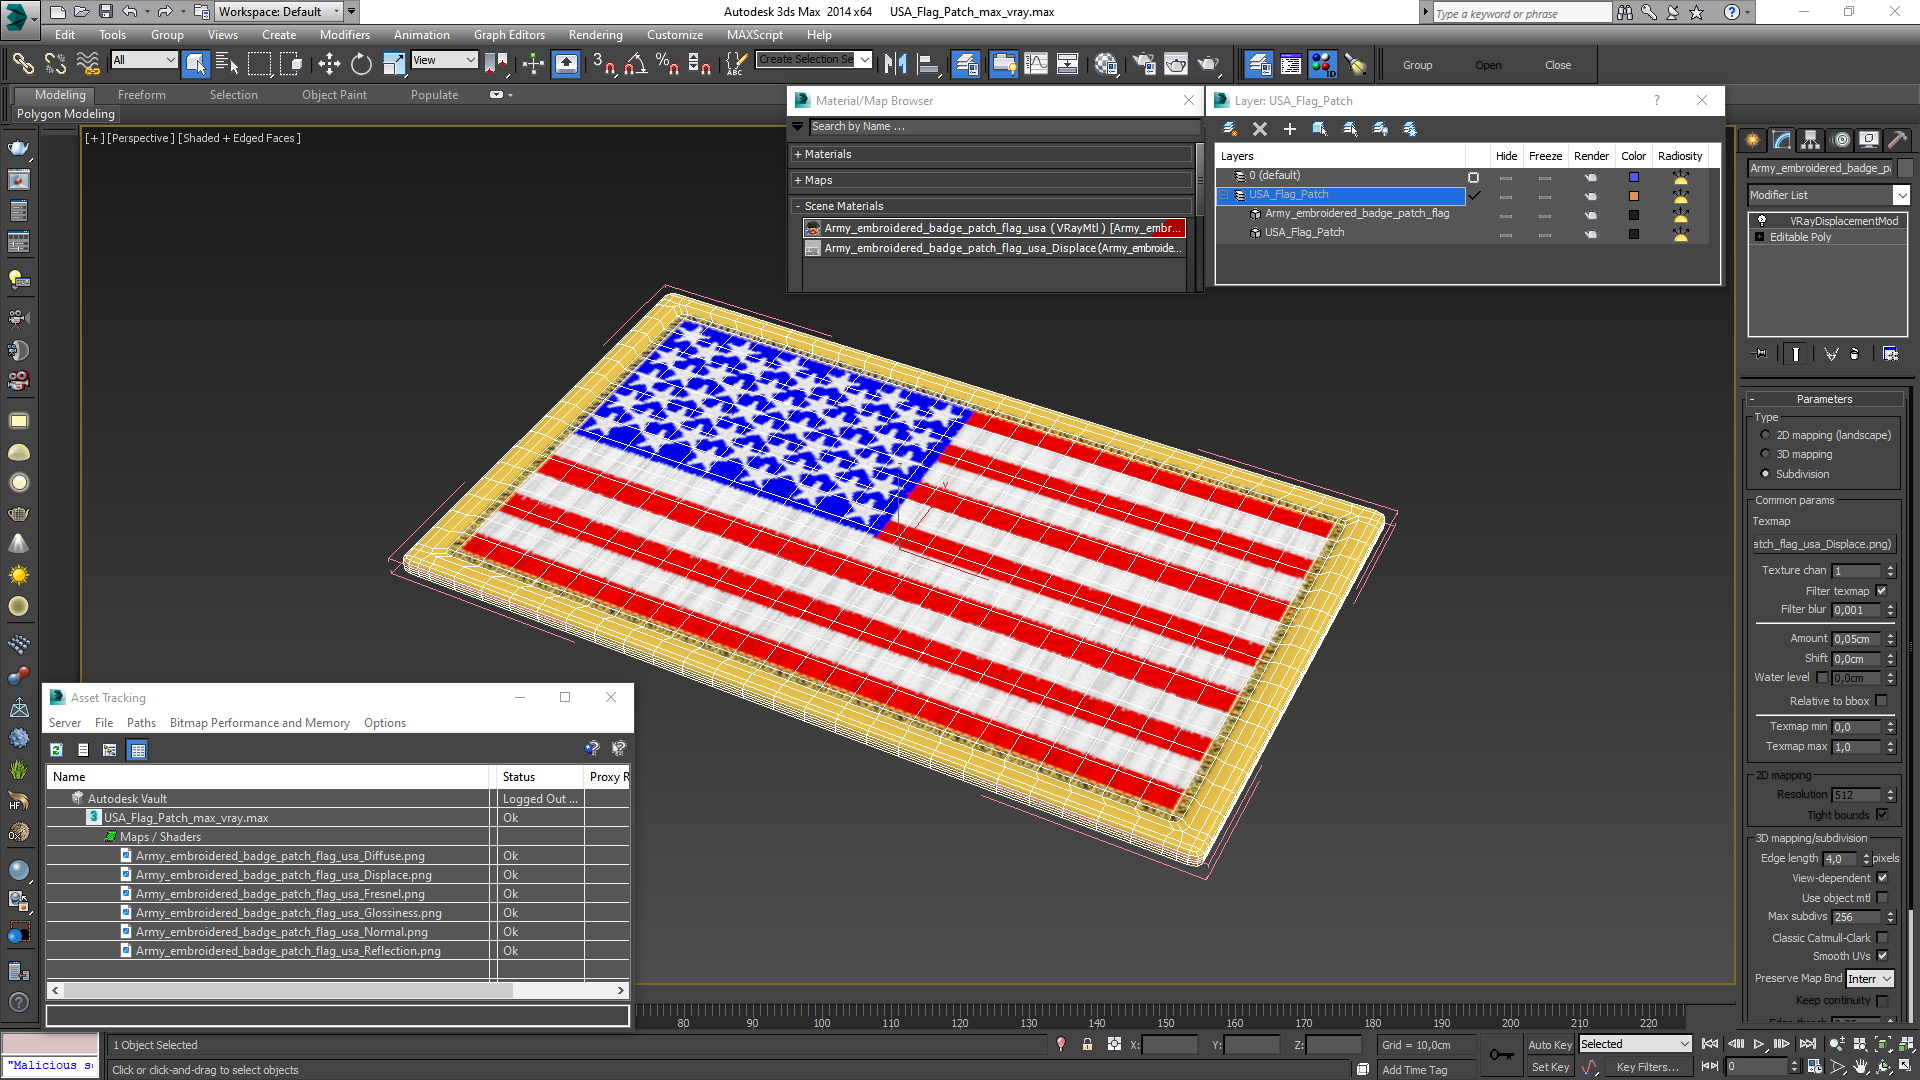Click the Render Production teapot

pyautogui.click(x=1209, y=64)
